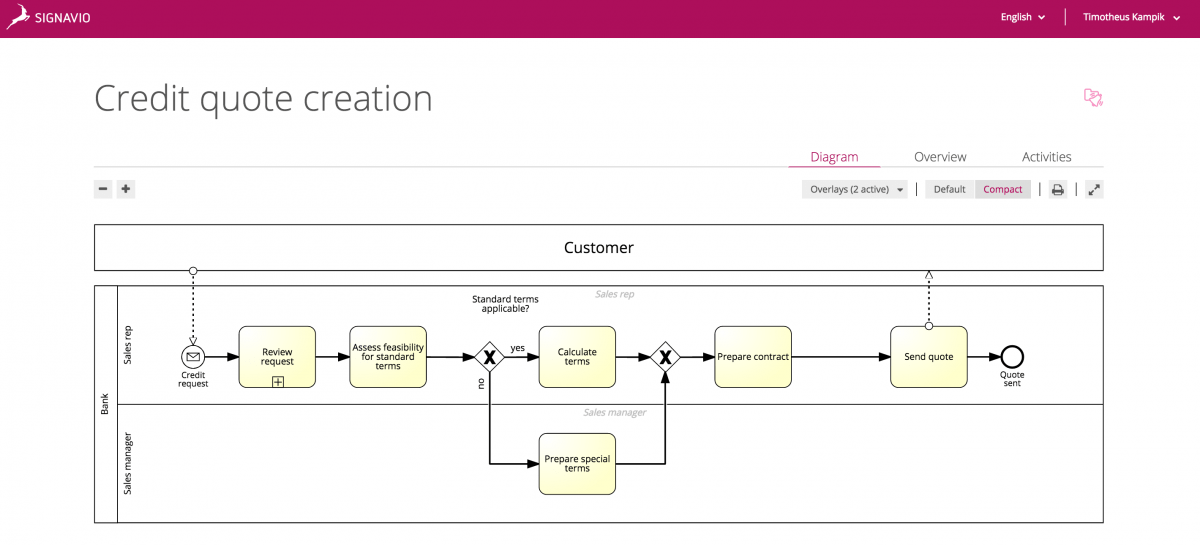The height and width of the screenshot is (545, 1200).
Task: Print the diagram using printer icon
Action: (1057, 189)
